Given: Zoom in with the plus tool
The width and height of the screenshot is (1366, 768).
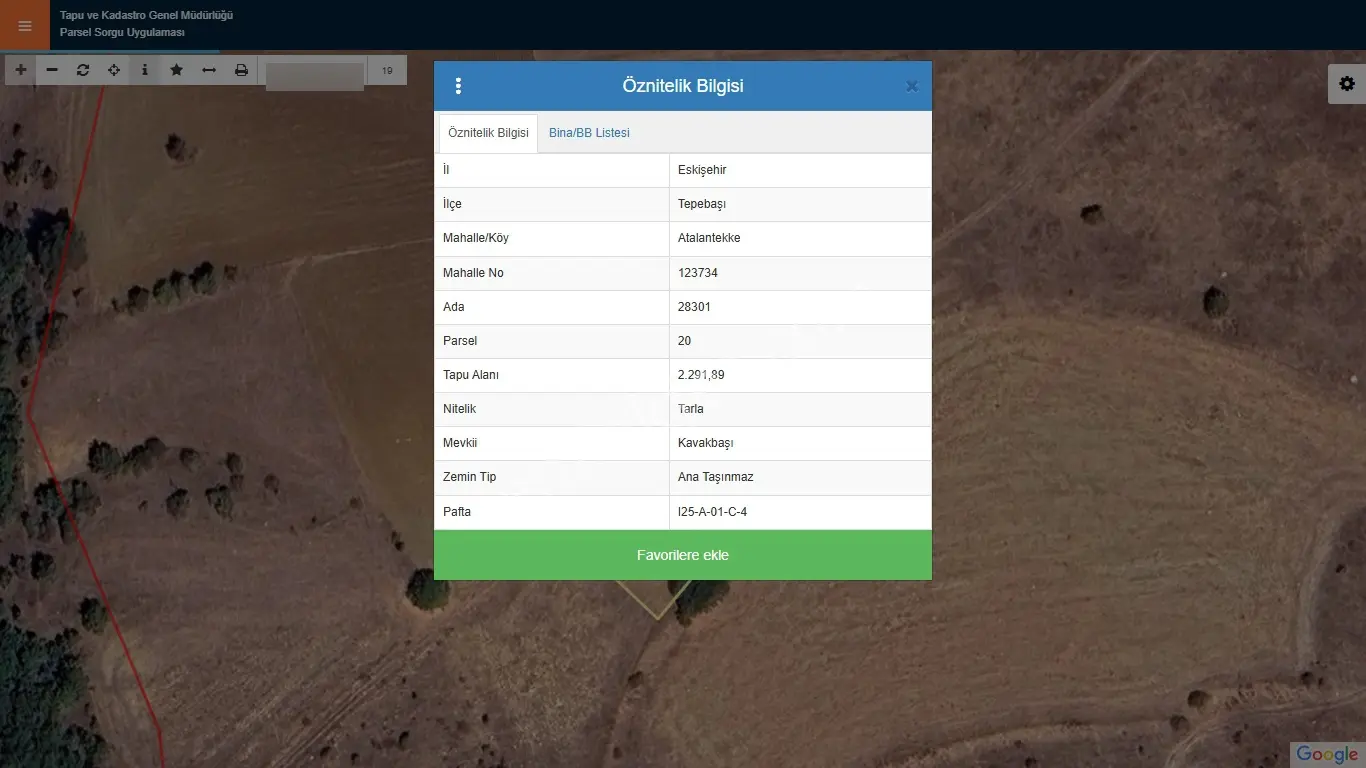Looking at the screenshot, I should [x=21, y=70].
